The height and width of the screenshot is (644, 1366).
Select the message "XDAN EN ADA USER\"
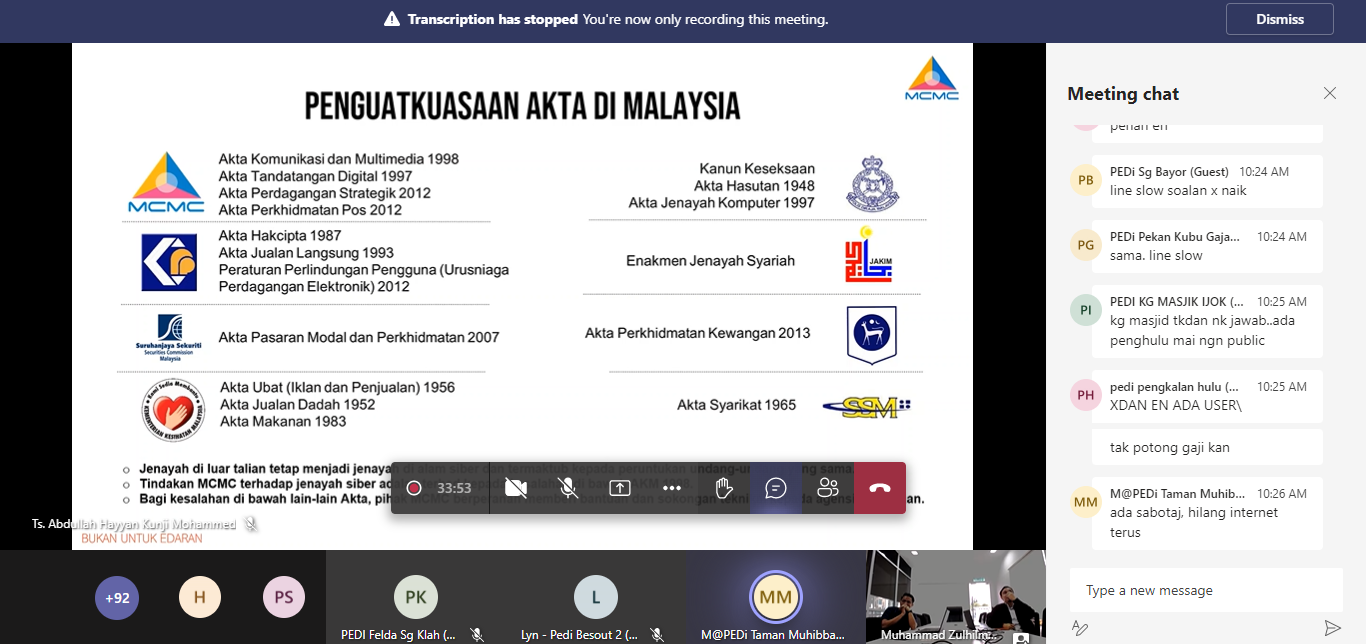pyautogui.click(x=1176, y=405)
